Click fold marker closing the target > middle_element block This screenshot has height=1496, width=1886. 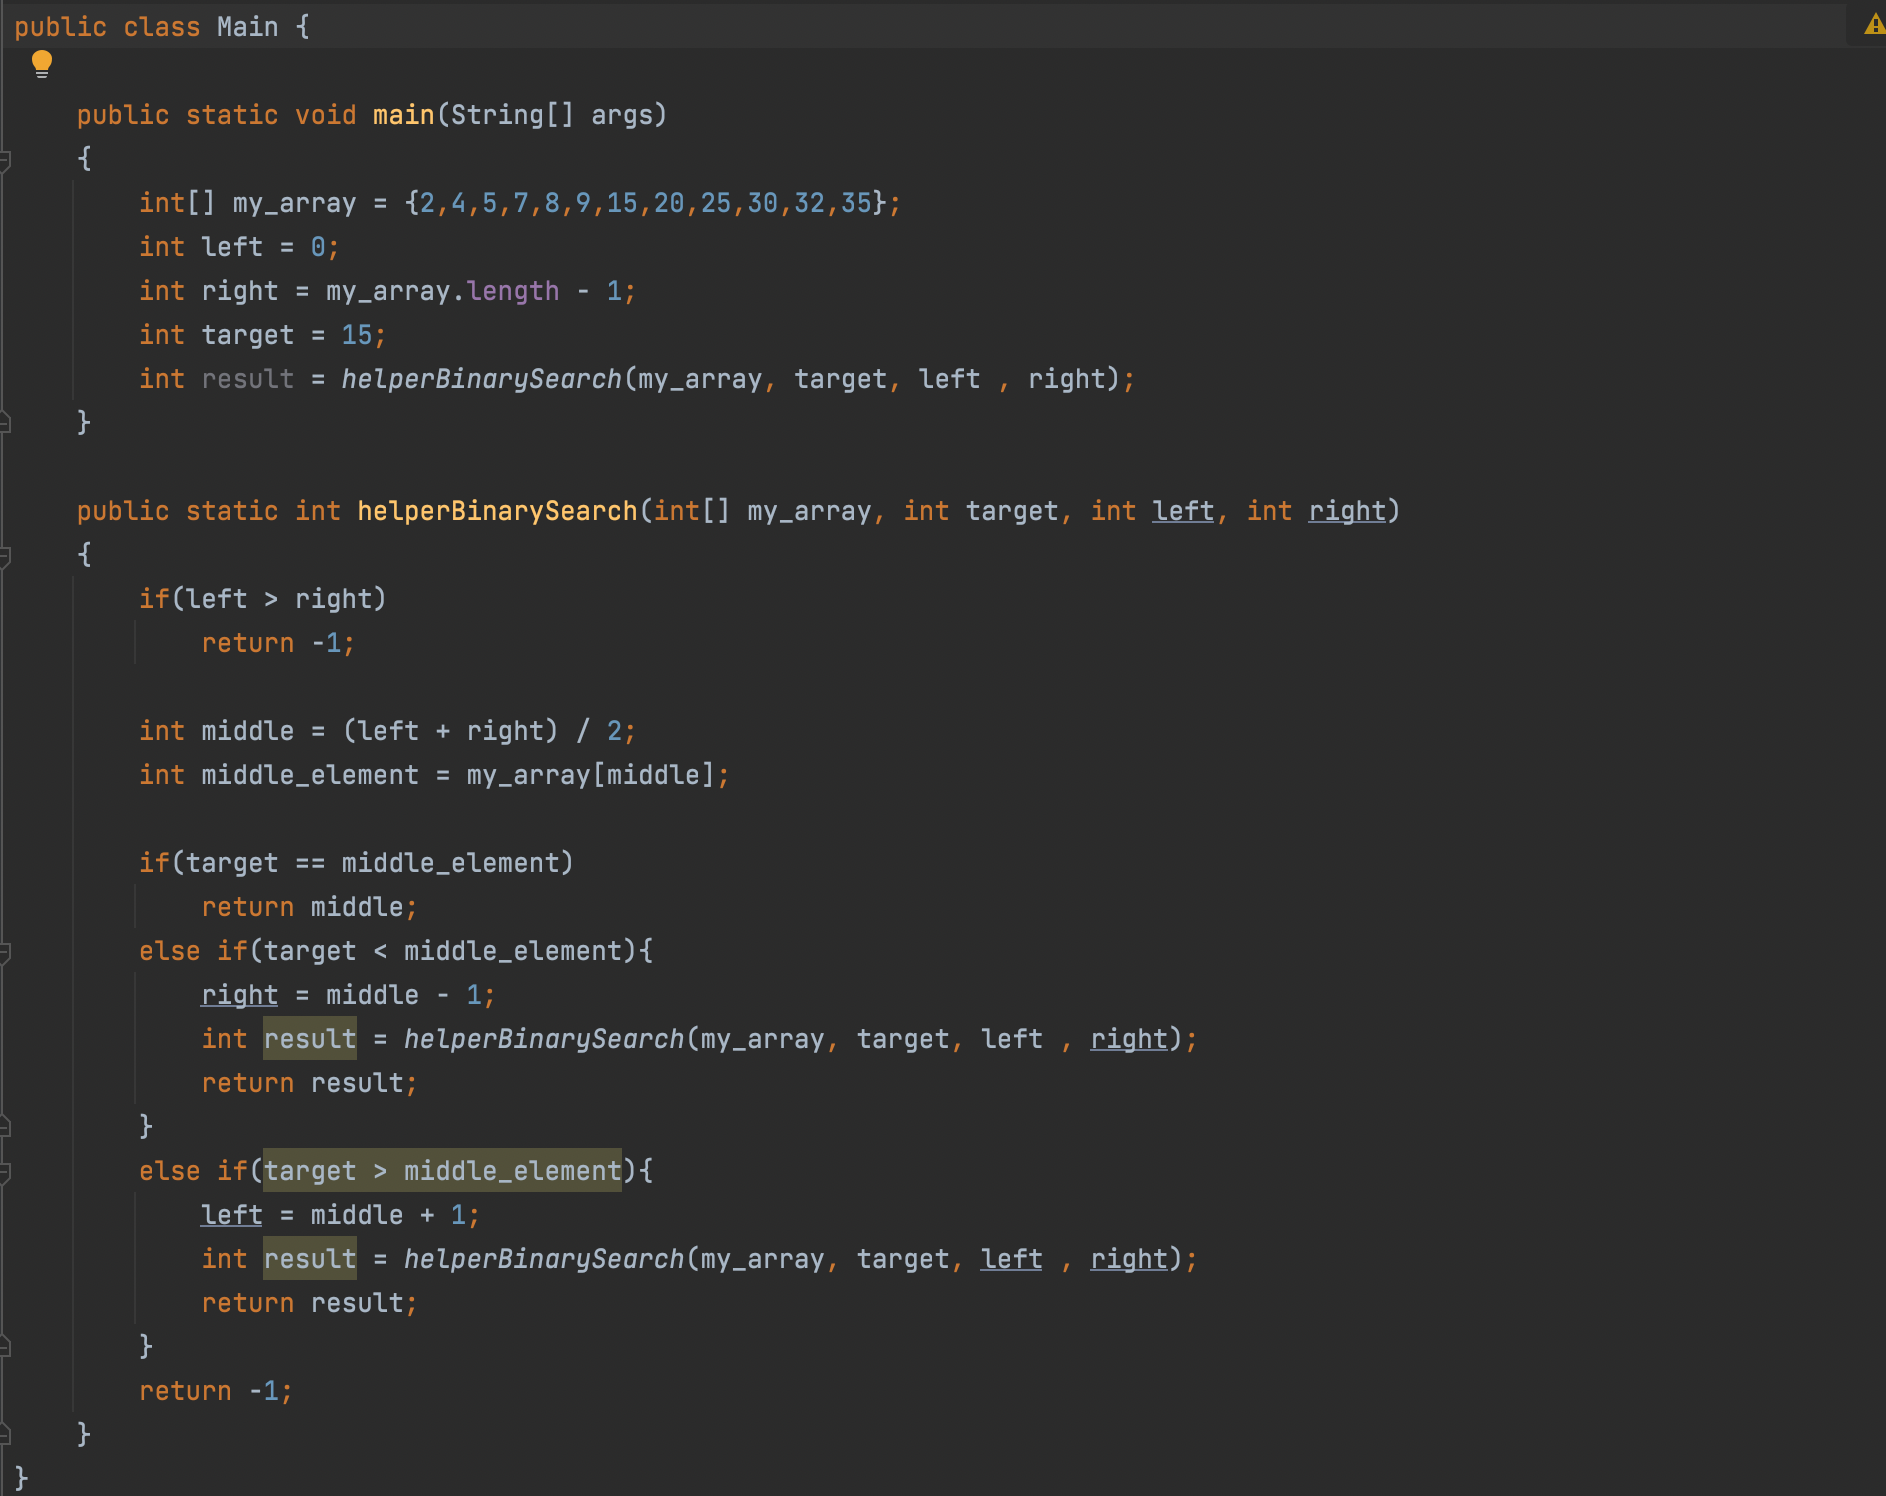(5, 1346)
